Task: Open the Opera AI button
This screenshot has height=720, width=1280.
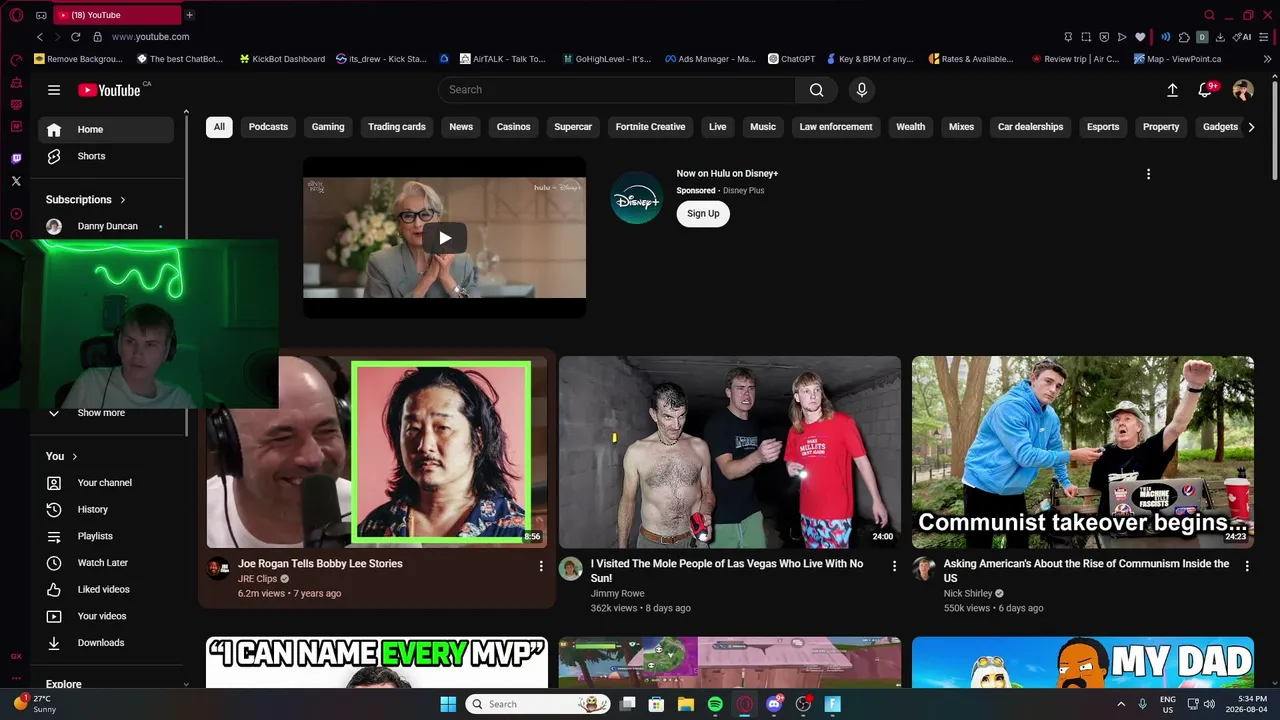Action: point(1243,37)
